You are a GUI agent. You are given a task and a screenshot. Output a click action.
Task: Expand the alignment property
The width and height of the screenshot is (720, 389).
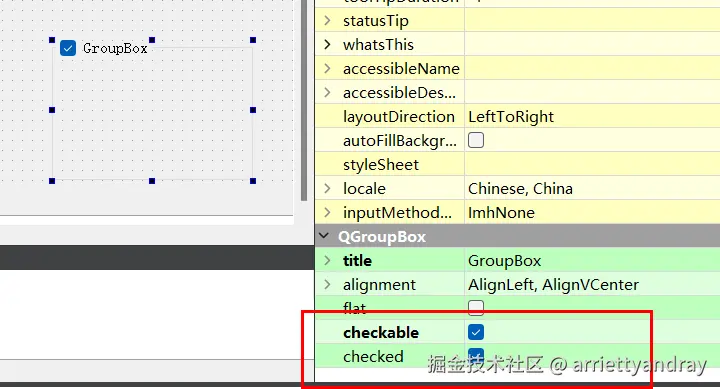coord(327,285)
